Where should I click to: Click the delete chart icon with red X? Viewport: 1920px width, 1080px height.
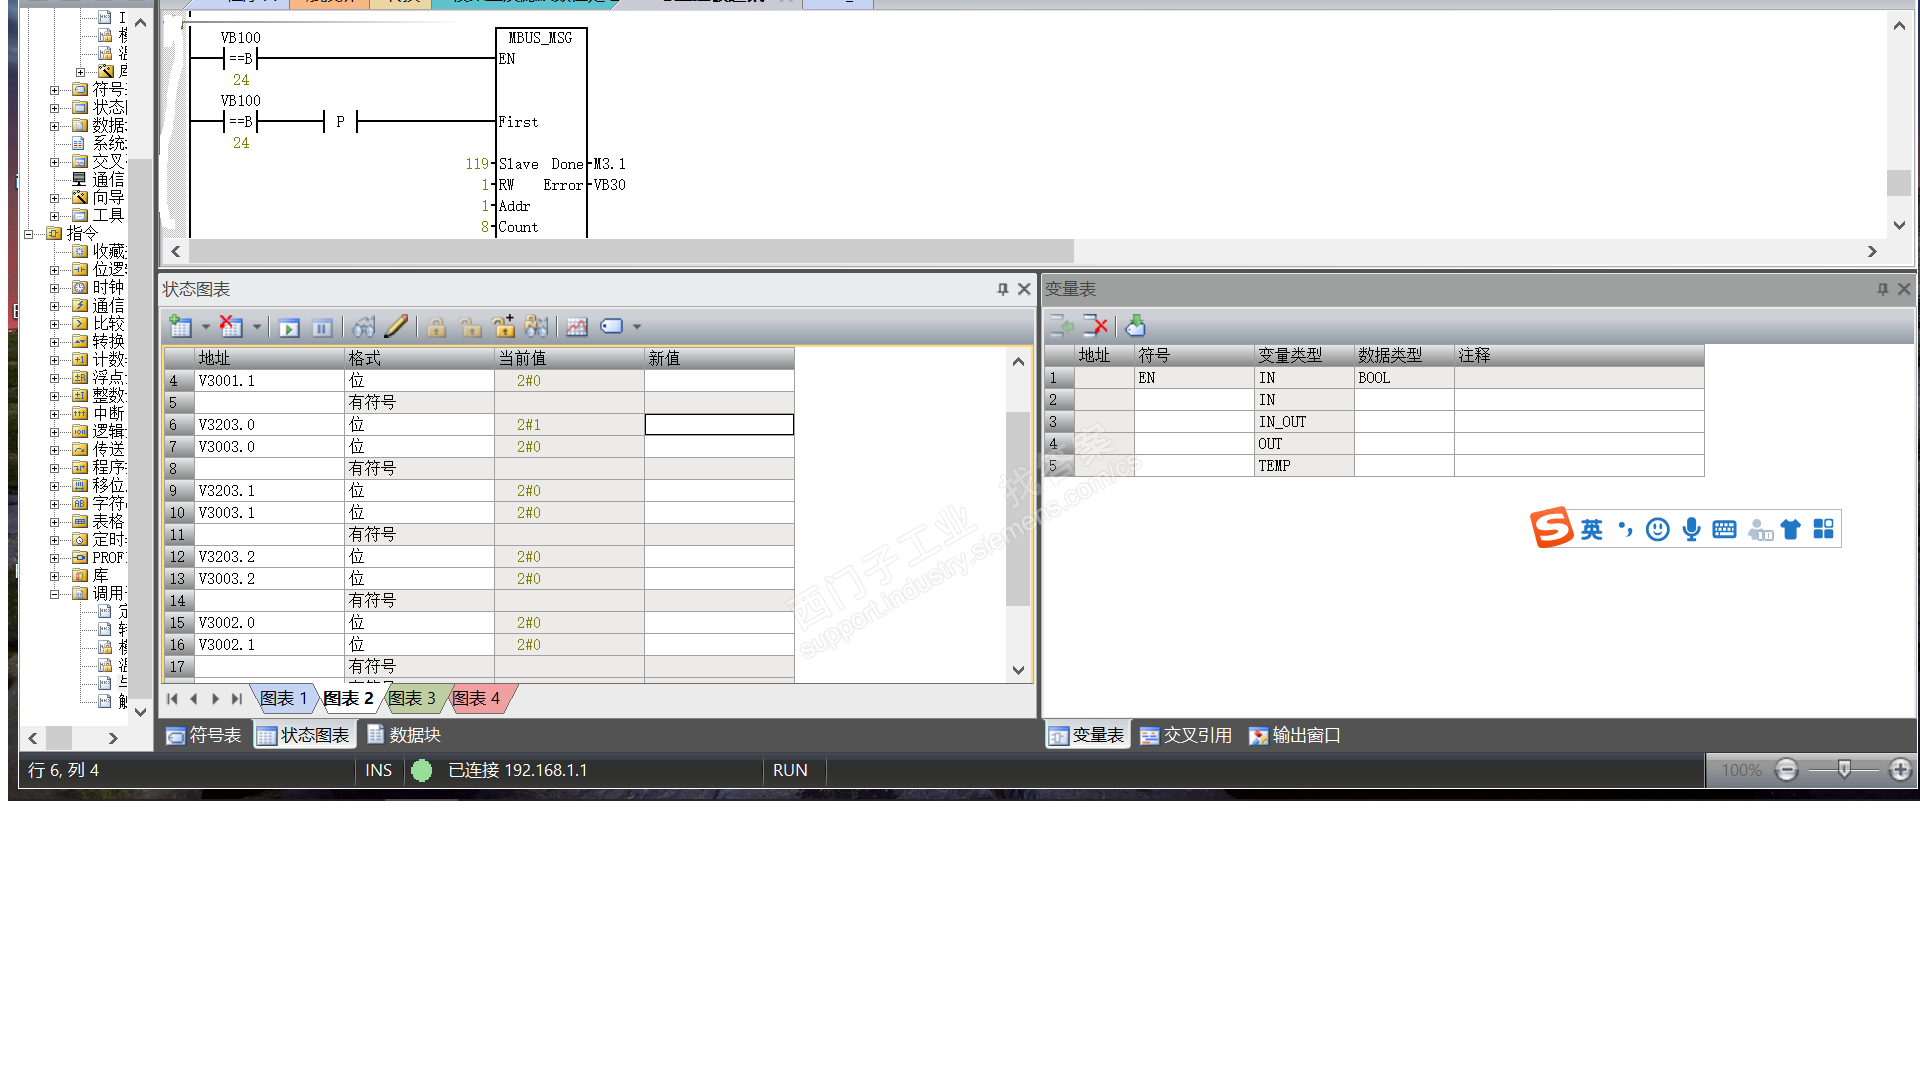click(x=231, y=327)
